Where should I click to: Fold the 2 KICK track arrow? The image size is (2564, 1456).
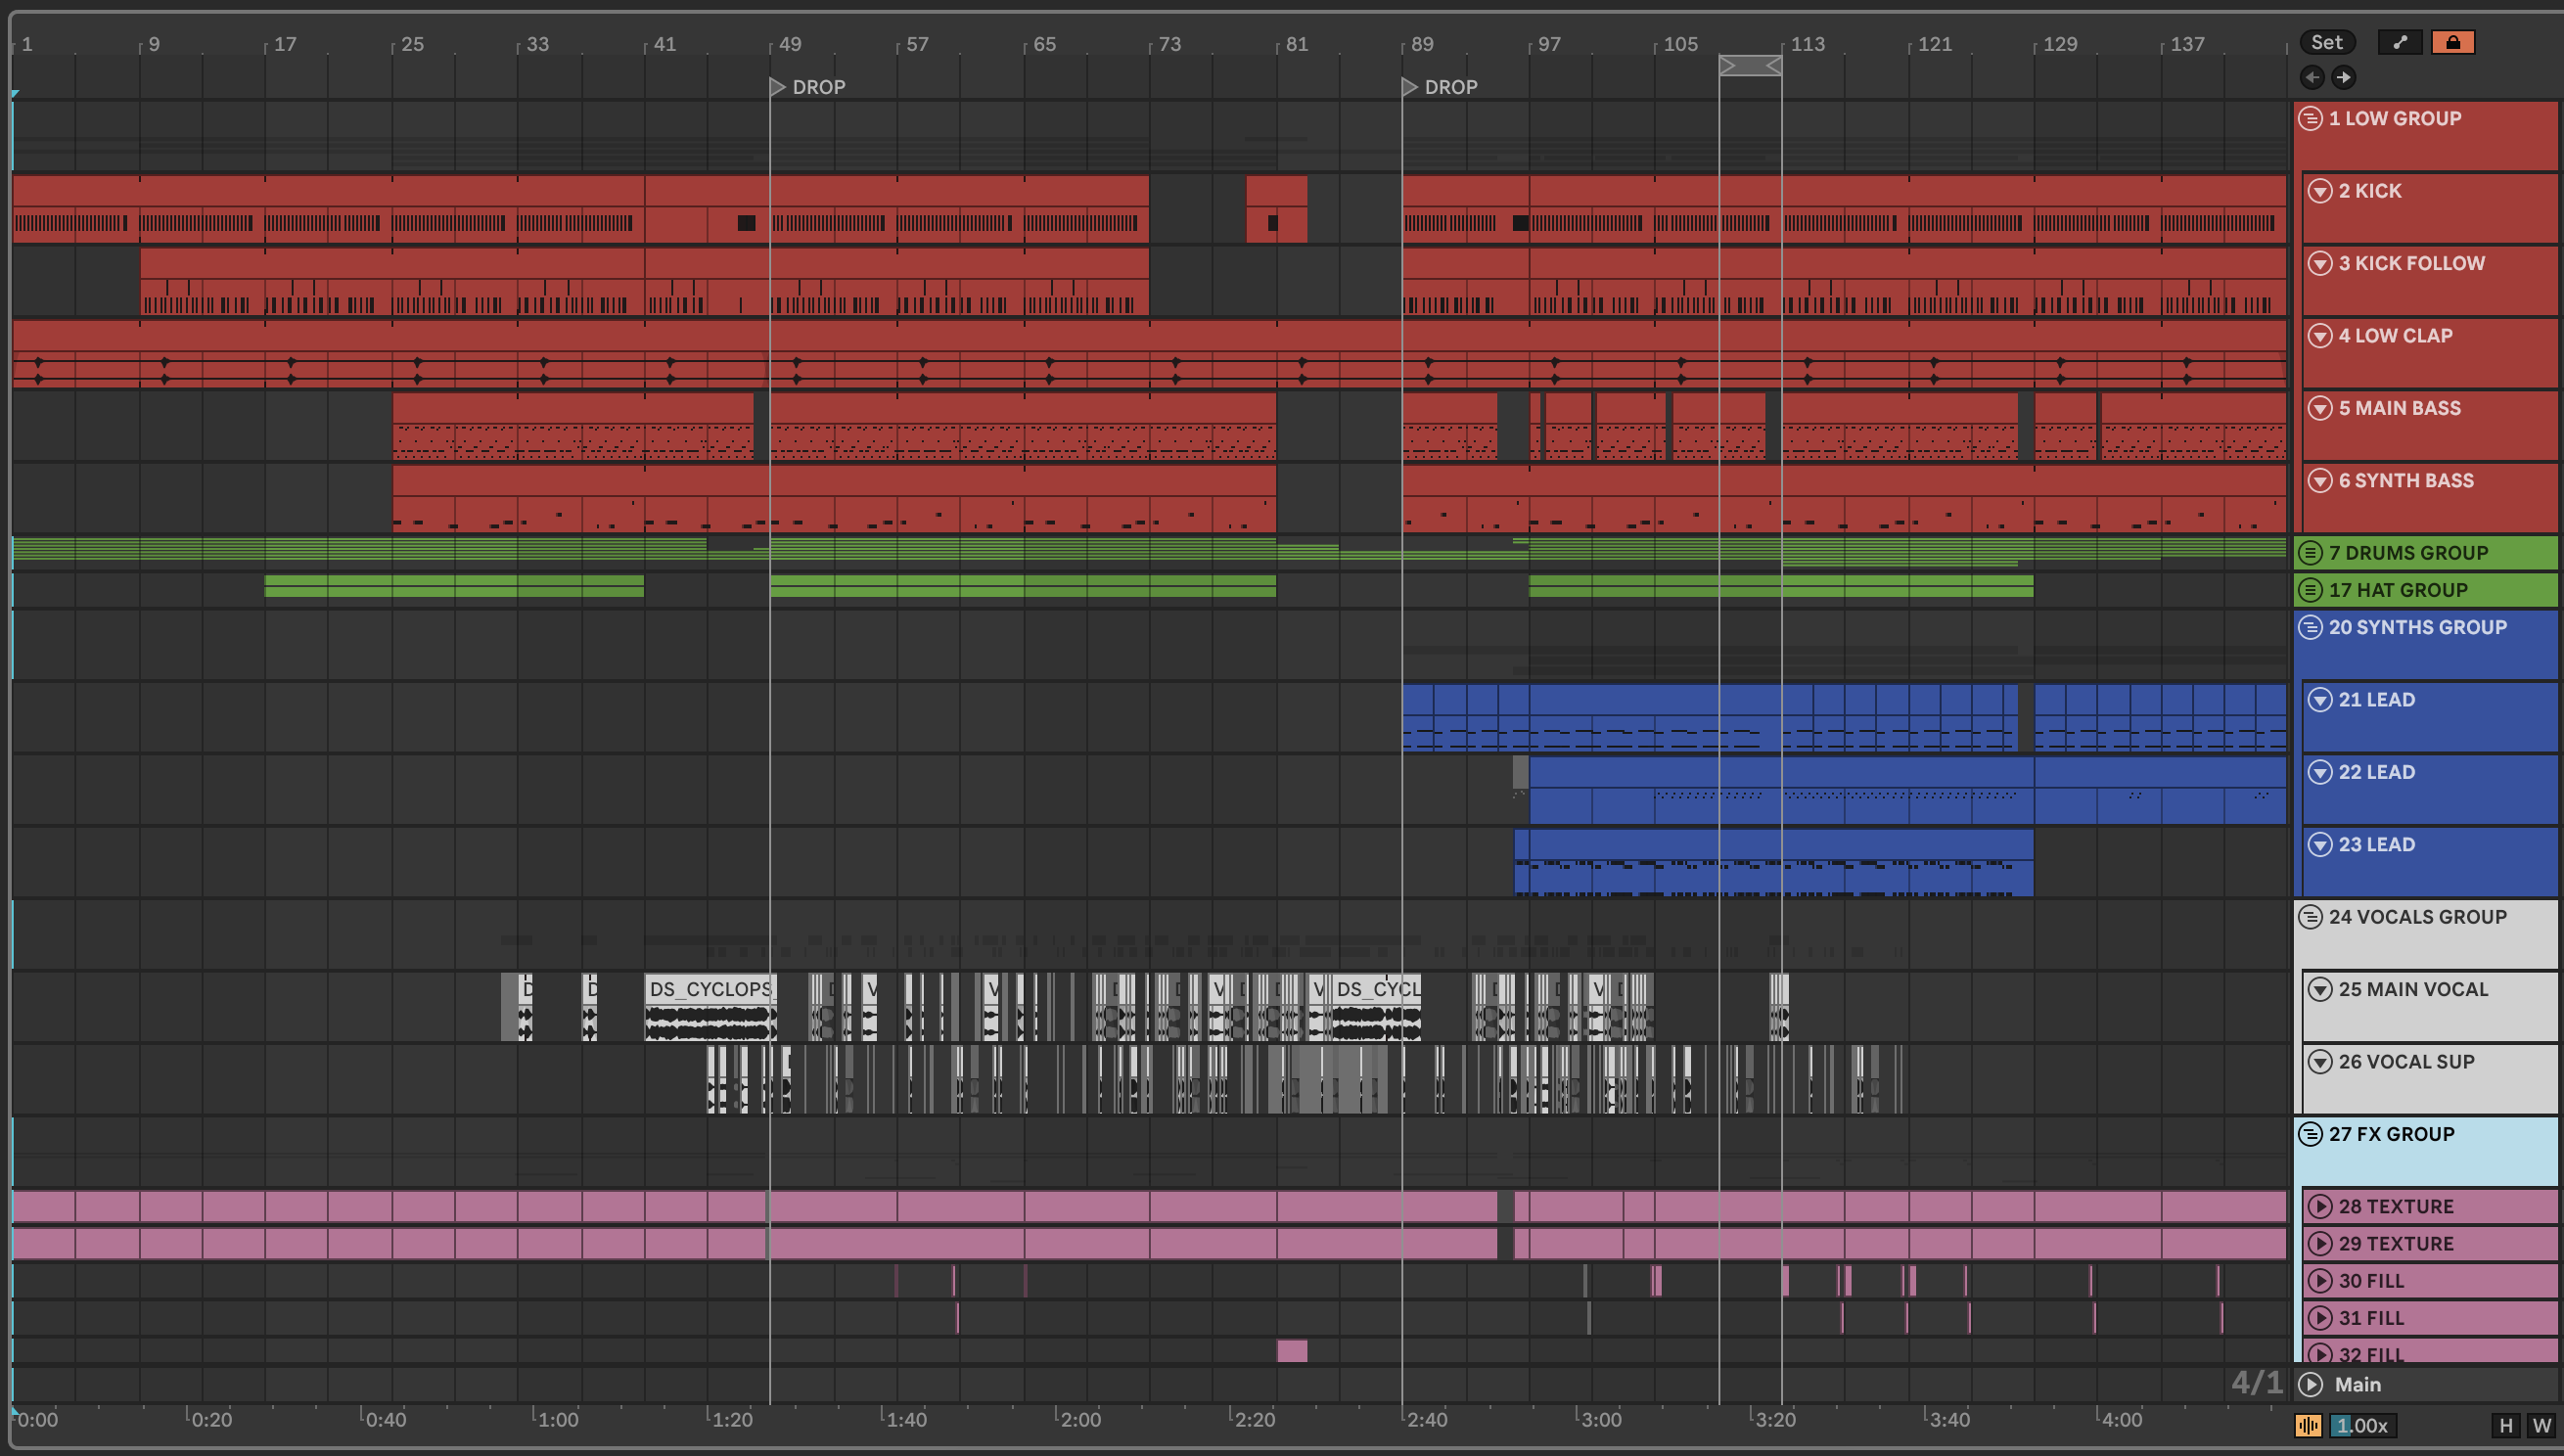tap(2320, 191)
